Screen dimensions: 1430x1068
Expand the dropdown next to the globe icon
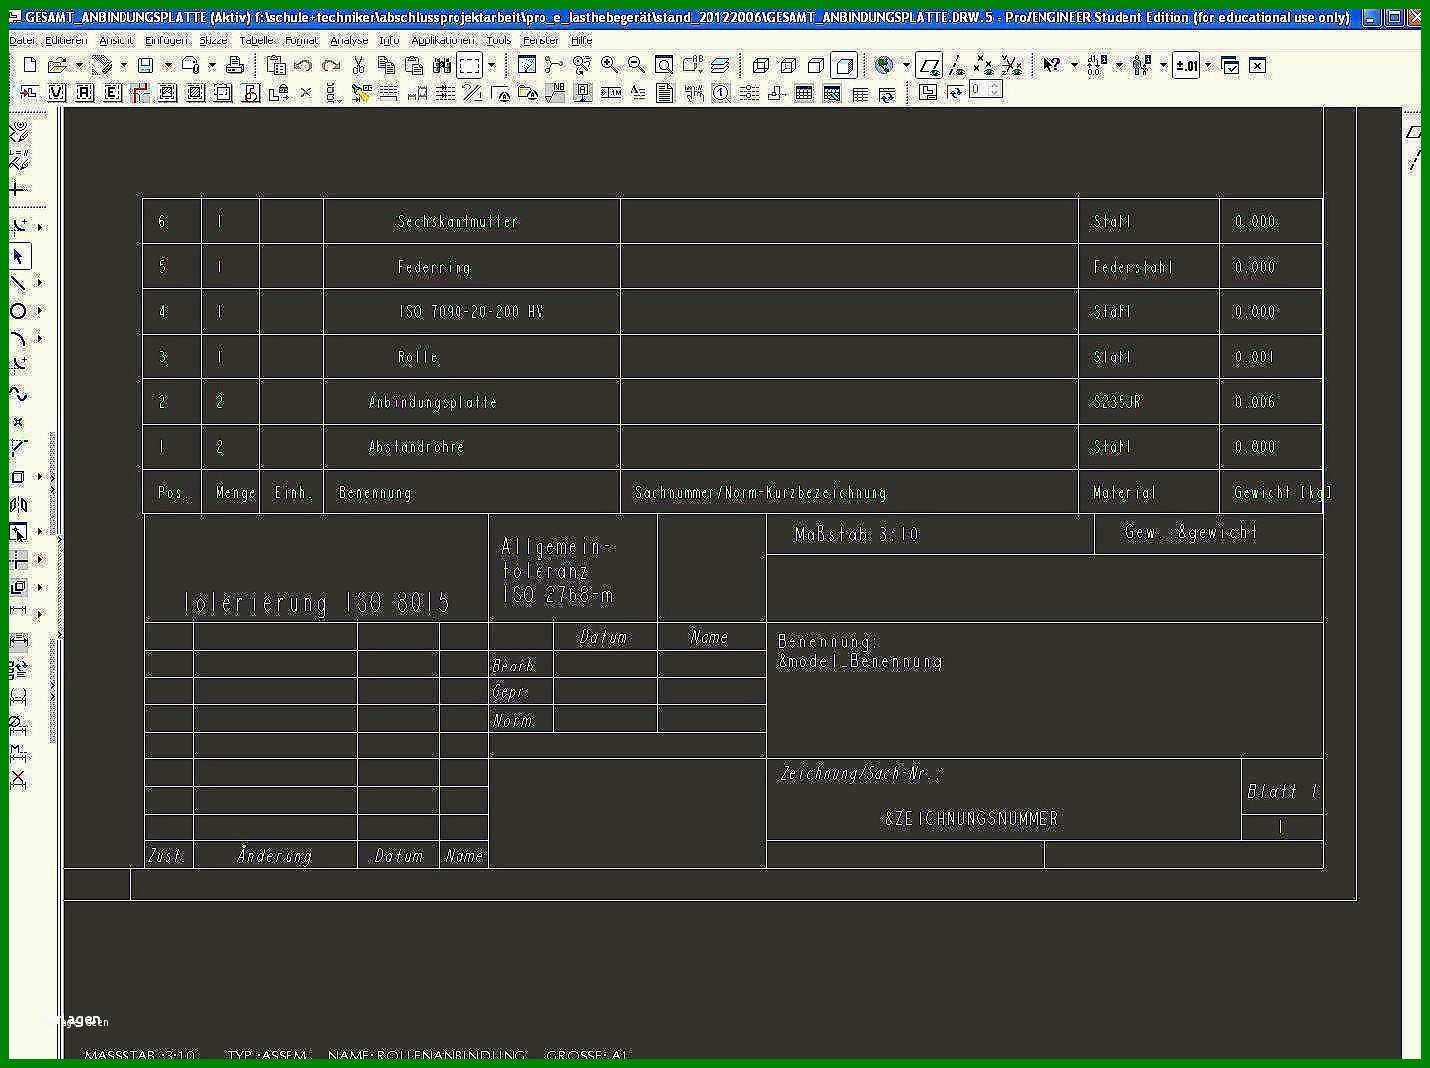coord(906,65)
